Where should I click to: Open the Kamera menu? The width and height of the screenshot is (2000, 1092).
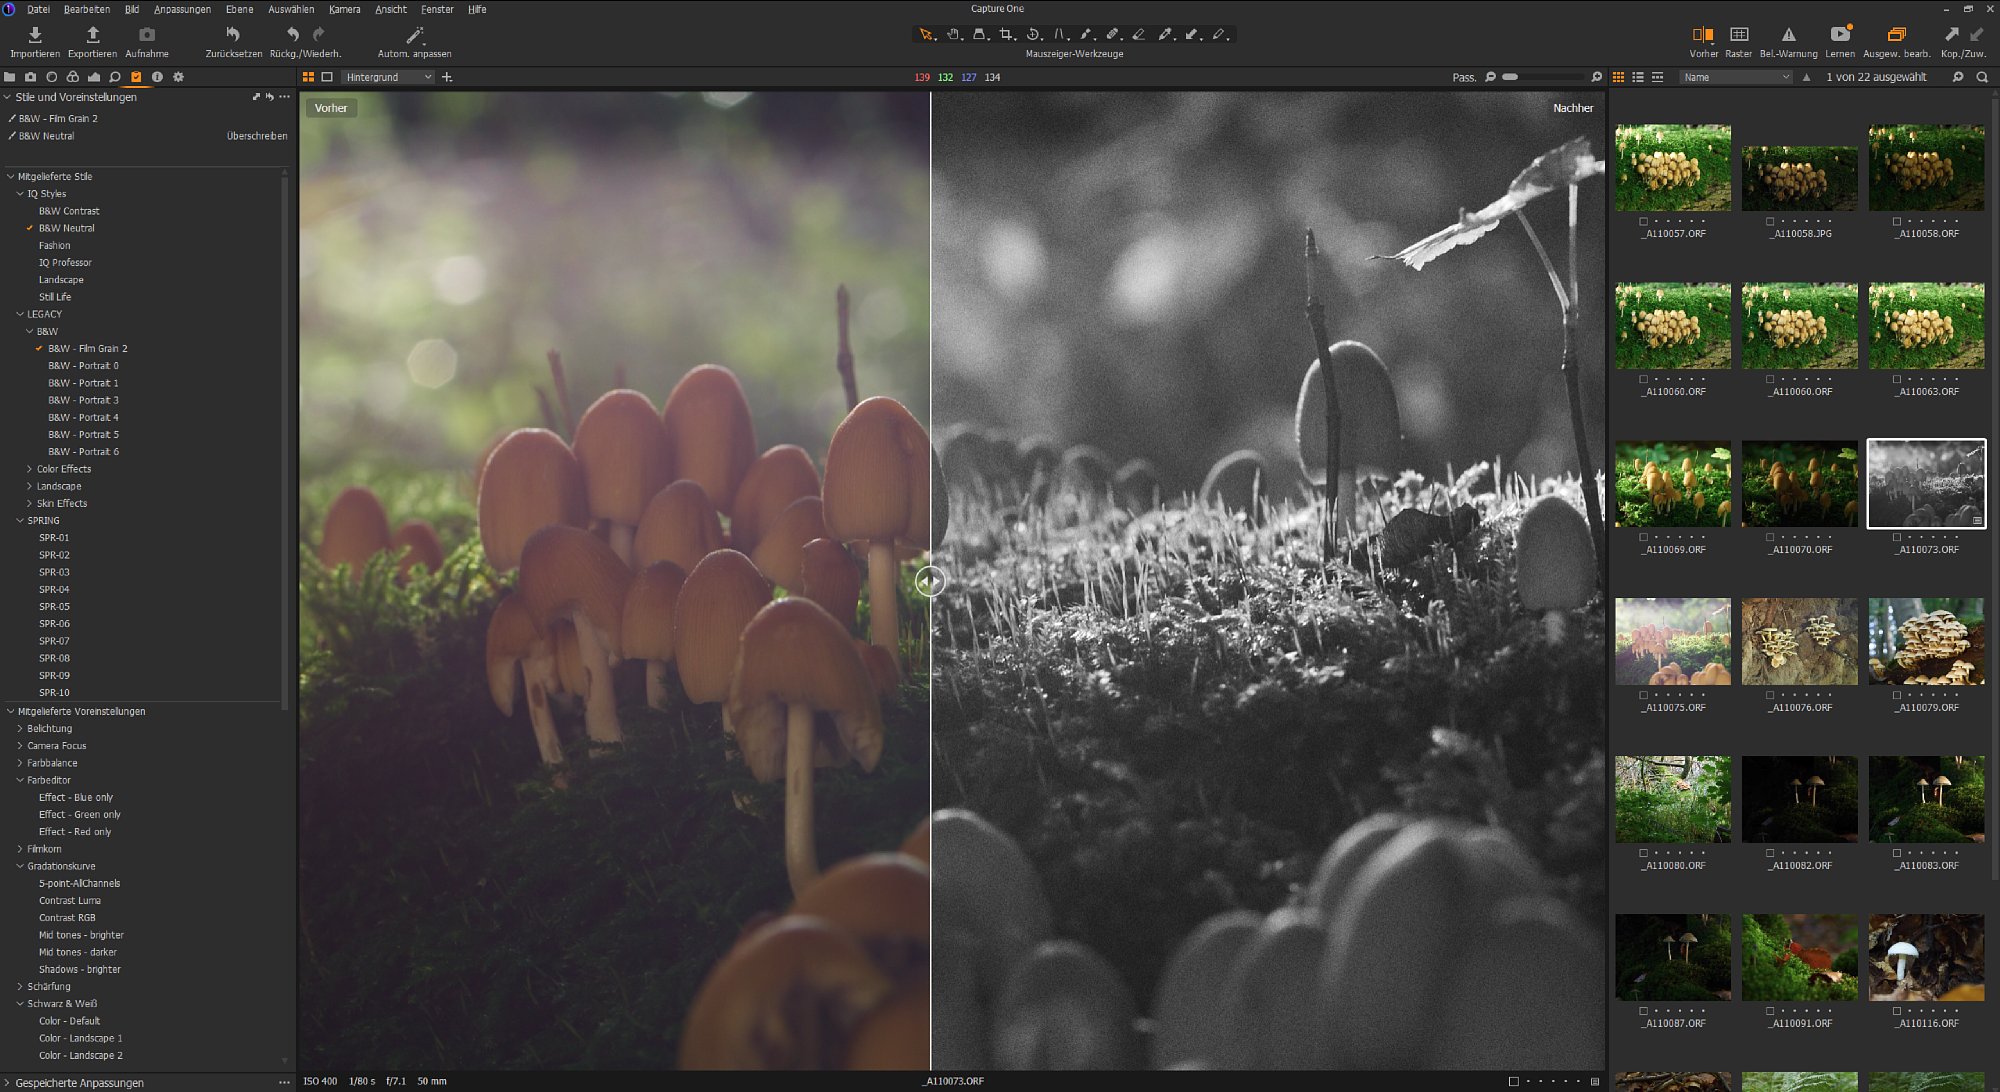pyautogui.click(x=345, y=9)
